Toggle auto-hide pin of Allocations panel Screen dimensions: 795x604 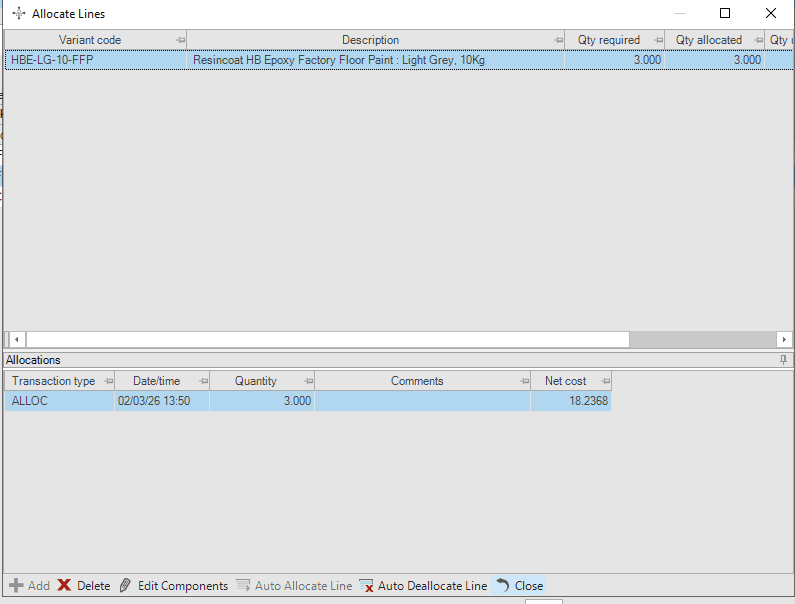[x=783, y=360]
